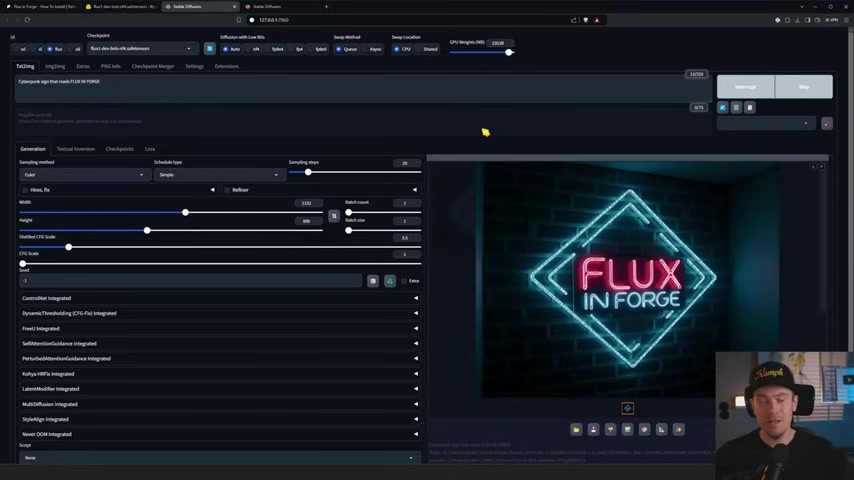This screenshot has width=854, height=480.
Task: Click the Brave shield icon
Action: [585, 20]
